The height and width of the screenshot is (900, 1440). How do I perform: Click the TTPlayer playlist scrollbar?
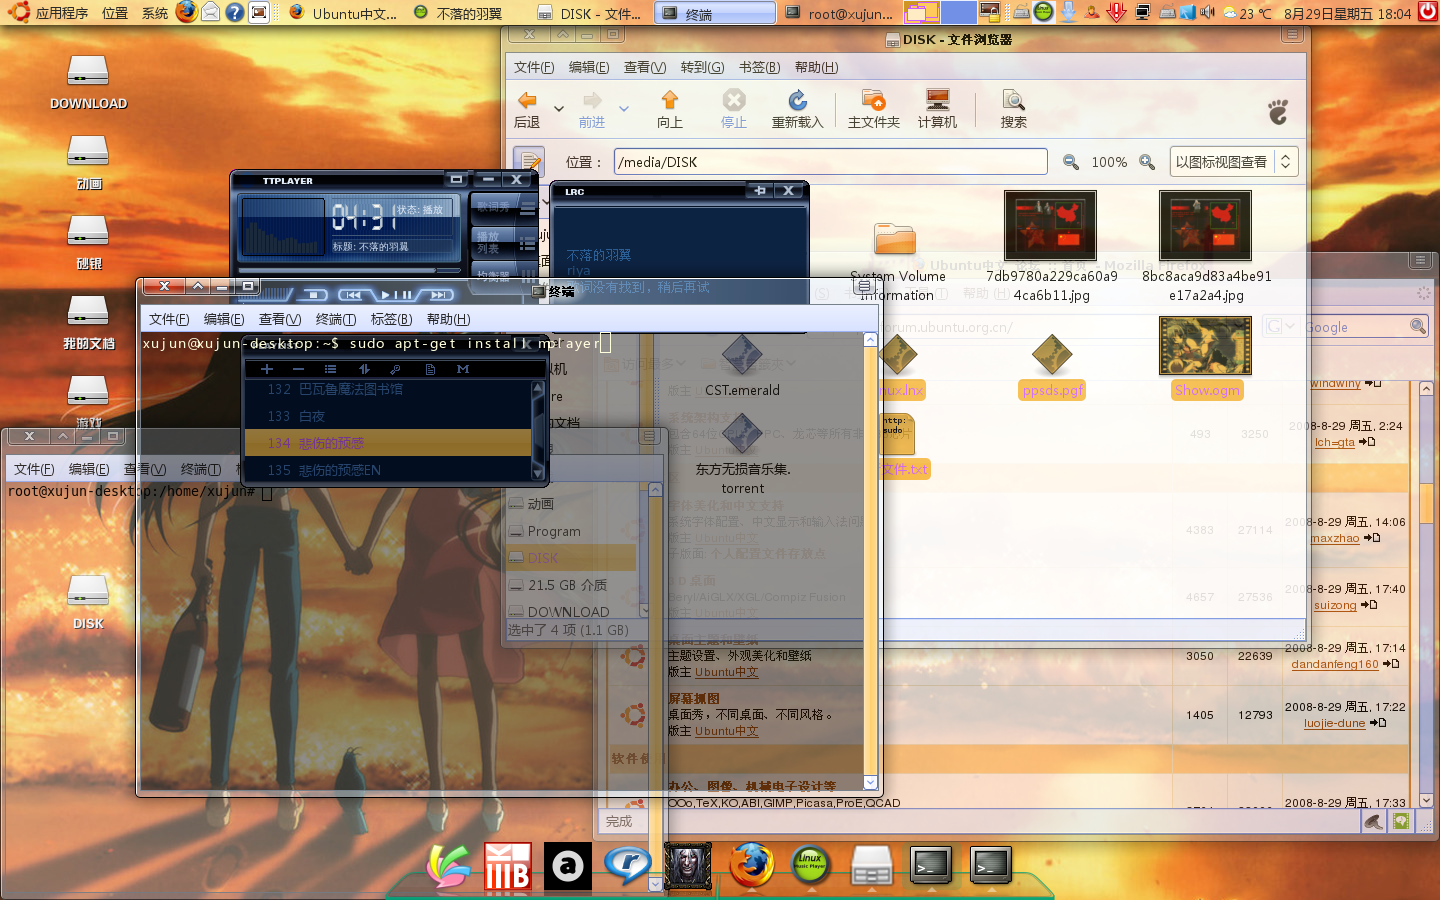coord(538,430)
